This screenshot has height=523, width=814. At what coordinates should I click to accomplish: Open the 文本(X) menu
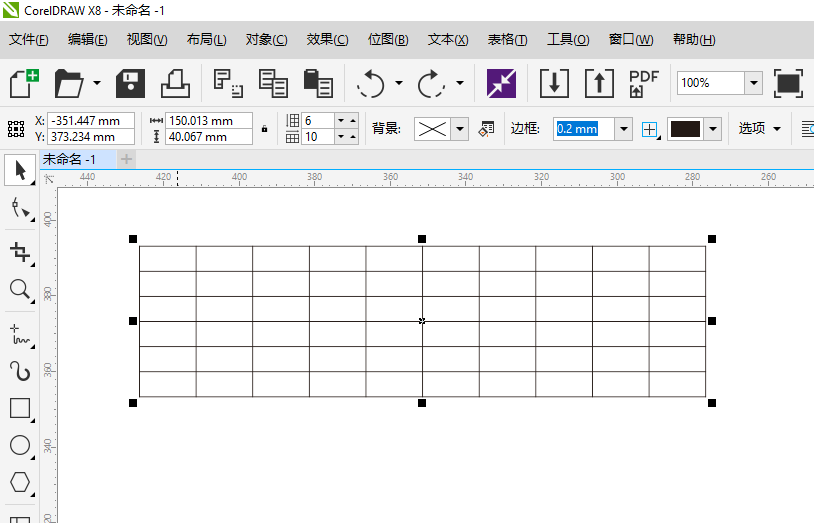tap(447, 39)
